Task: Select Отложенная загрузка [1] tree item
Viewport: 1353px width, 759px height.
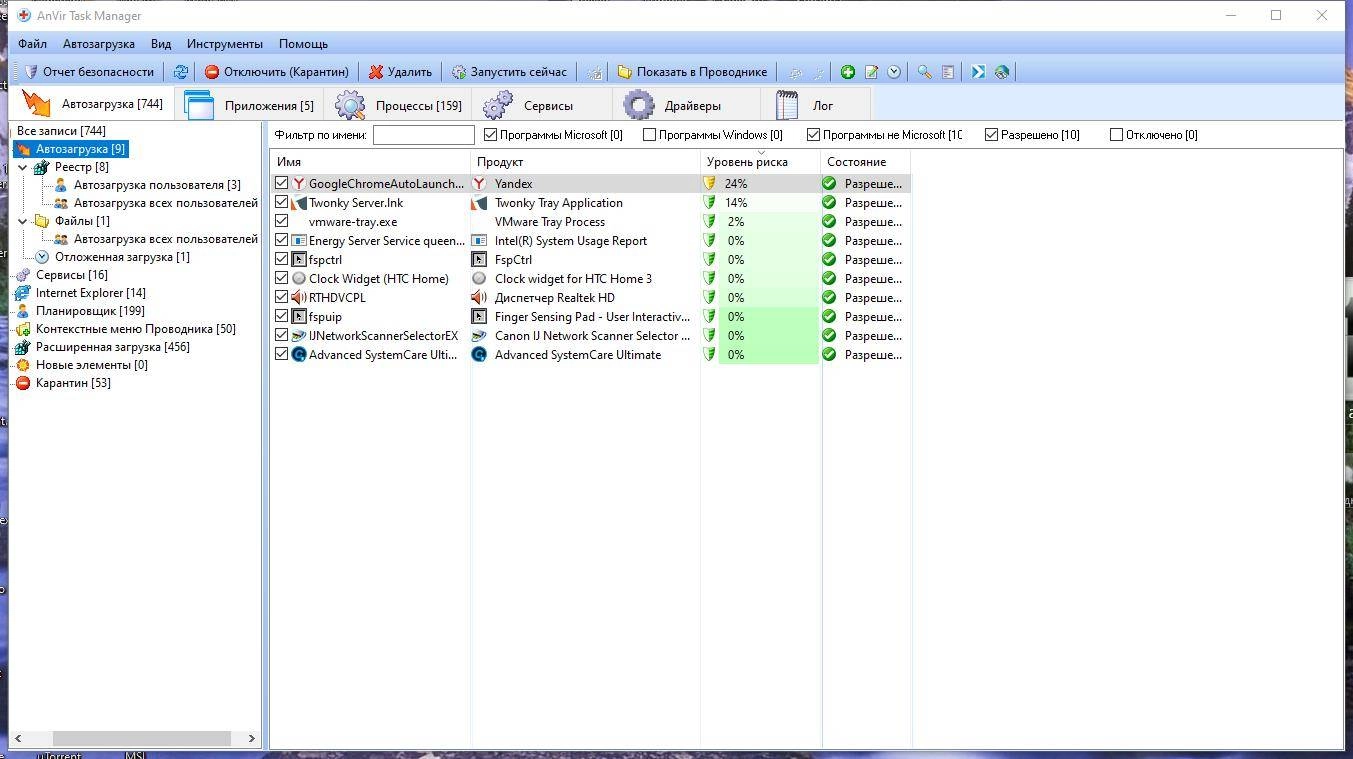Action: (122, 257)
